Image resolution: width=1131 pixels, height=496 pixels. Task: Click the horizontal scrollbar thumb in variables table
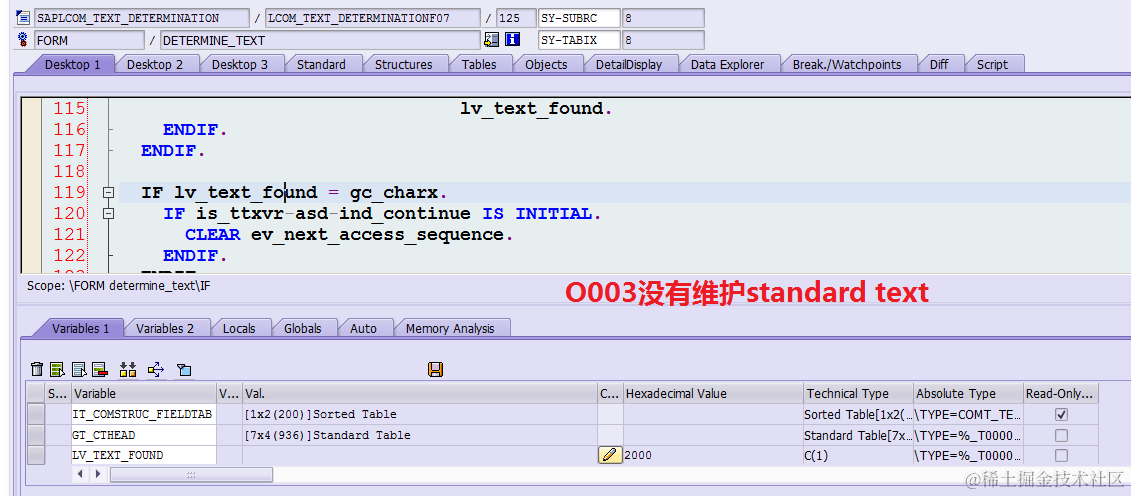tap(191, 474)
